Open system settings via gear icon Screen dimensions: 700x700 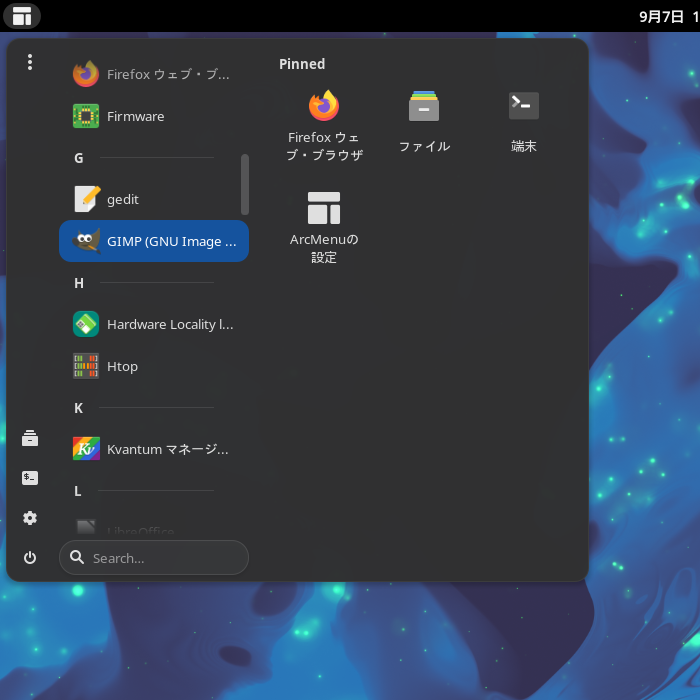point(30,518)
